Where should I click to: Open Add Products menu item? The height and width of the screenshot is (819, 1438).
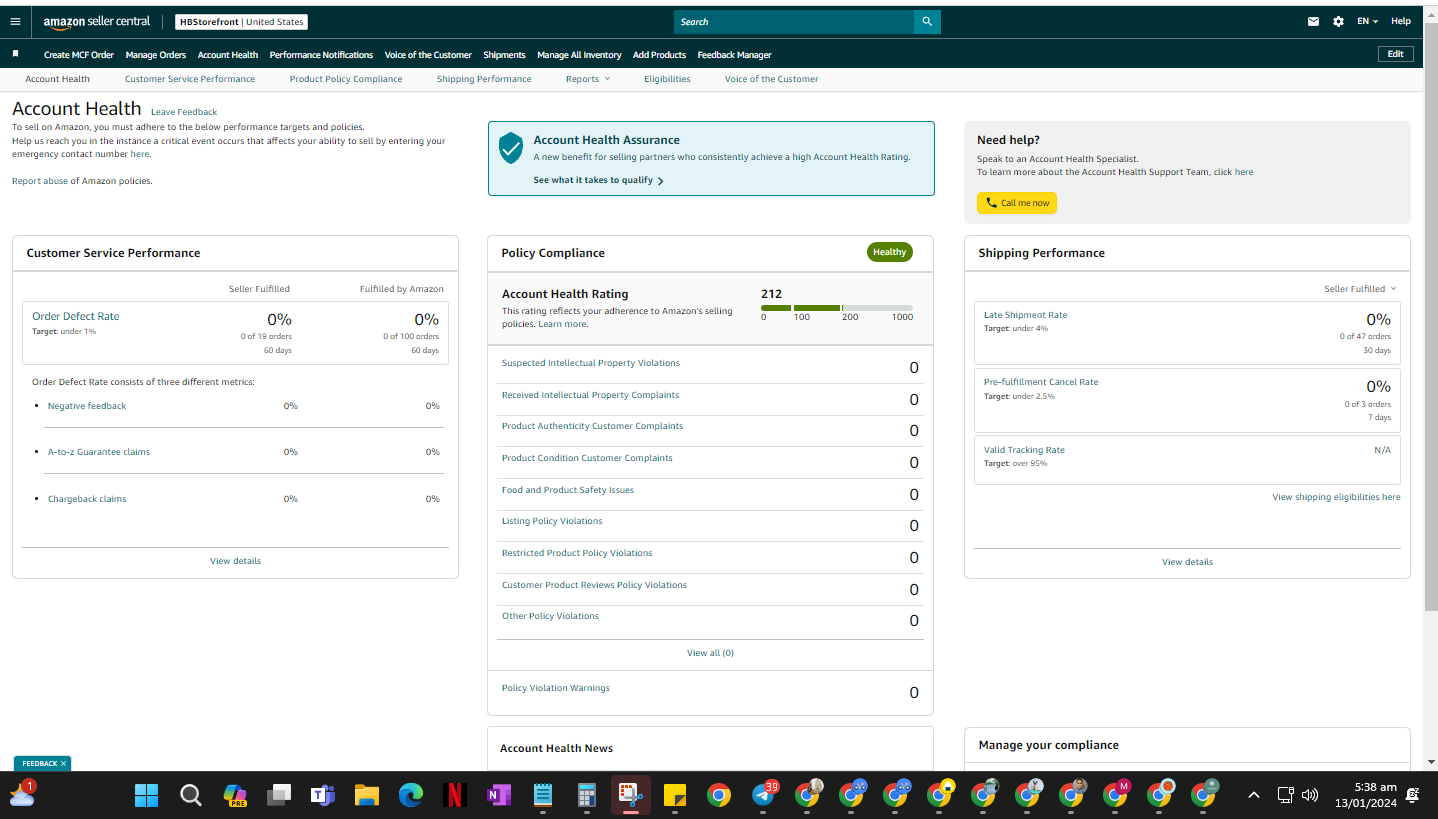pyautogui.click(x=659, y=55)
